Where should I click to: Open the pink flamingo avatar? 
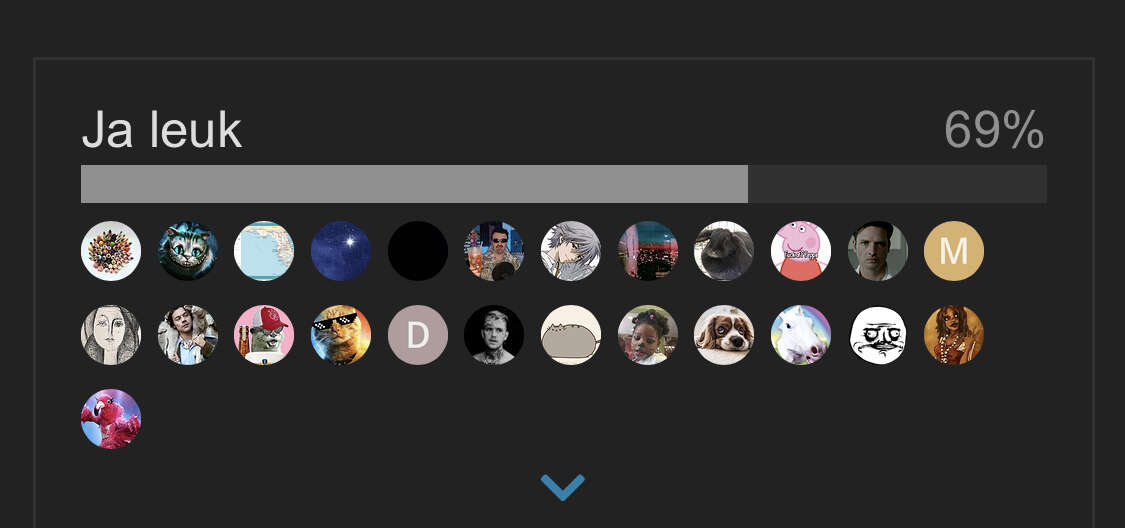click(x=111, y=419)
